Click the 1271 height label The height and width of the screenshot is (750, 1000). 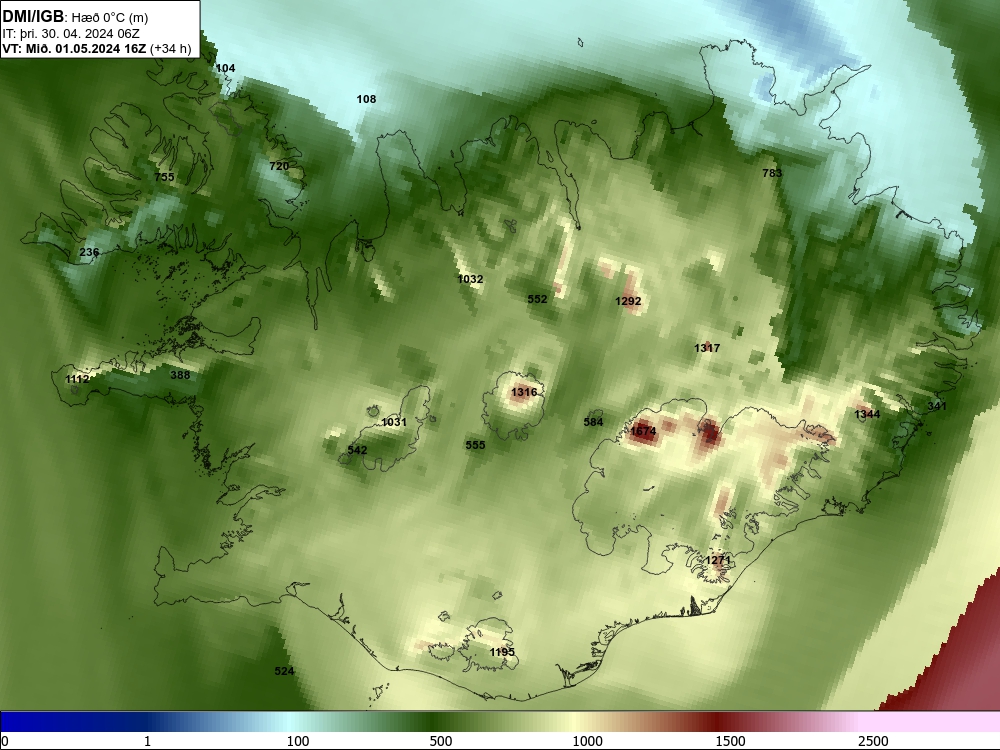point(717,561)
